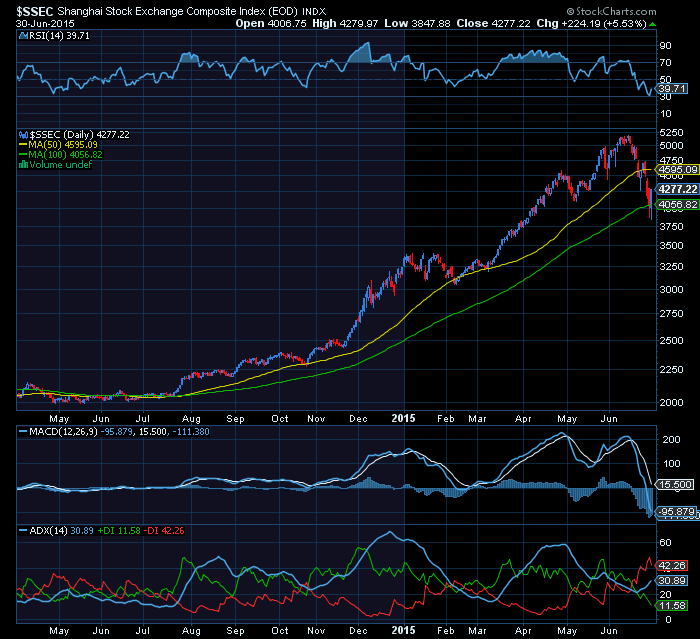
Task: Click the -95.879 MACD value tag
Action: pos(676,512)
